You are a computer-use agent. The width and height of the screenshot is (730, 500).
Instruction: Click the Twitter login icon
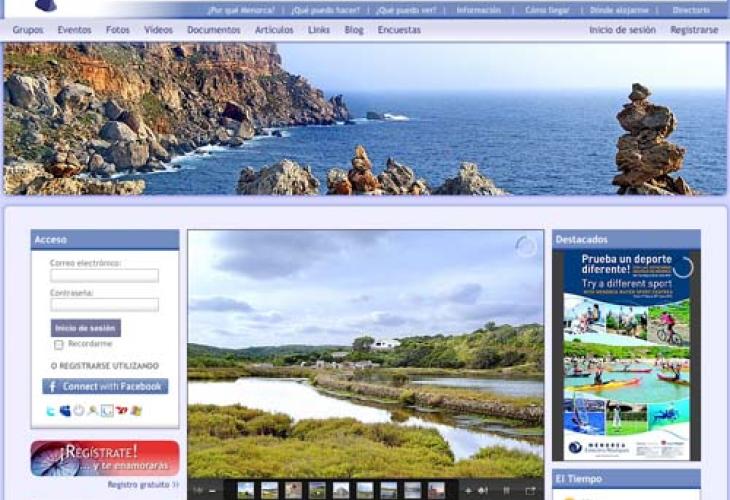[51, 411]
